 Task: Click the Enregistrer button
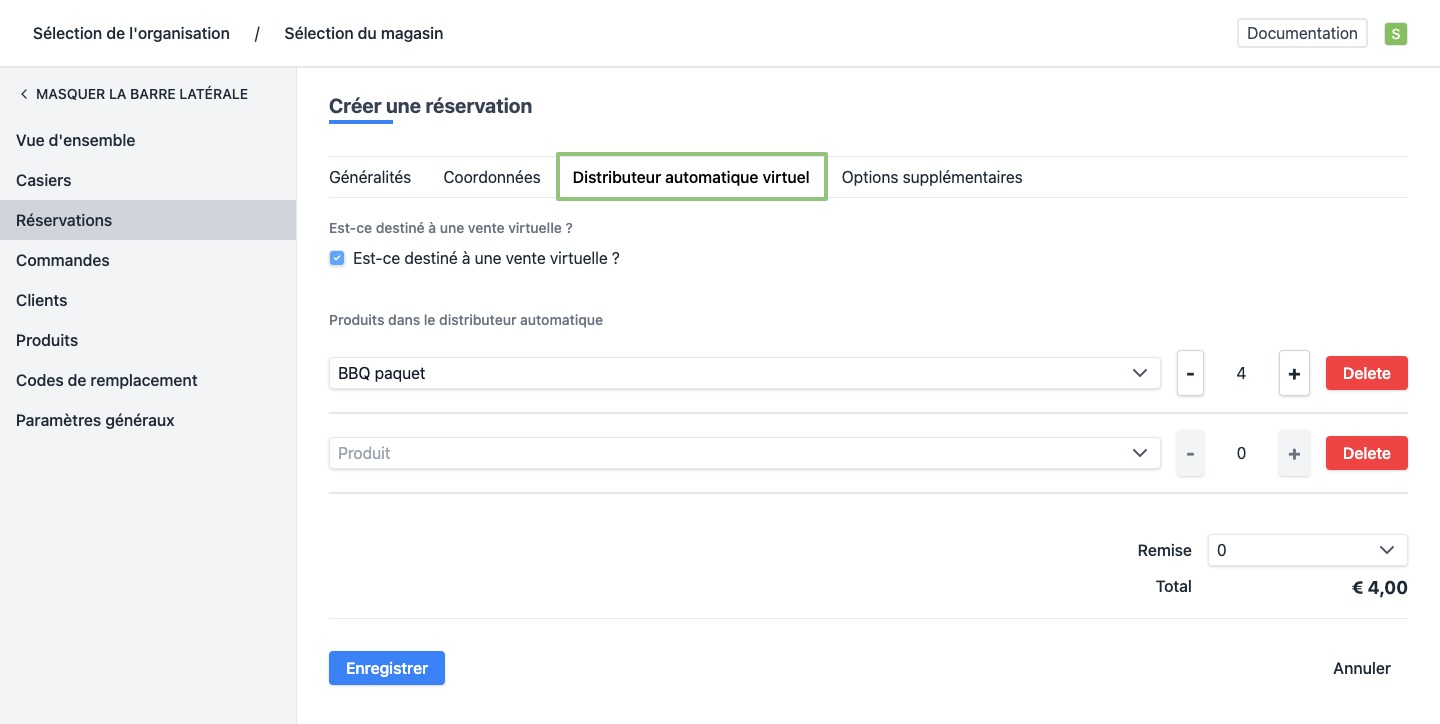pos(387,668)
